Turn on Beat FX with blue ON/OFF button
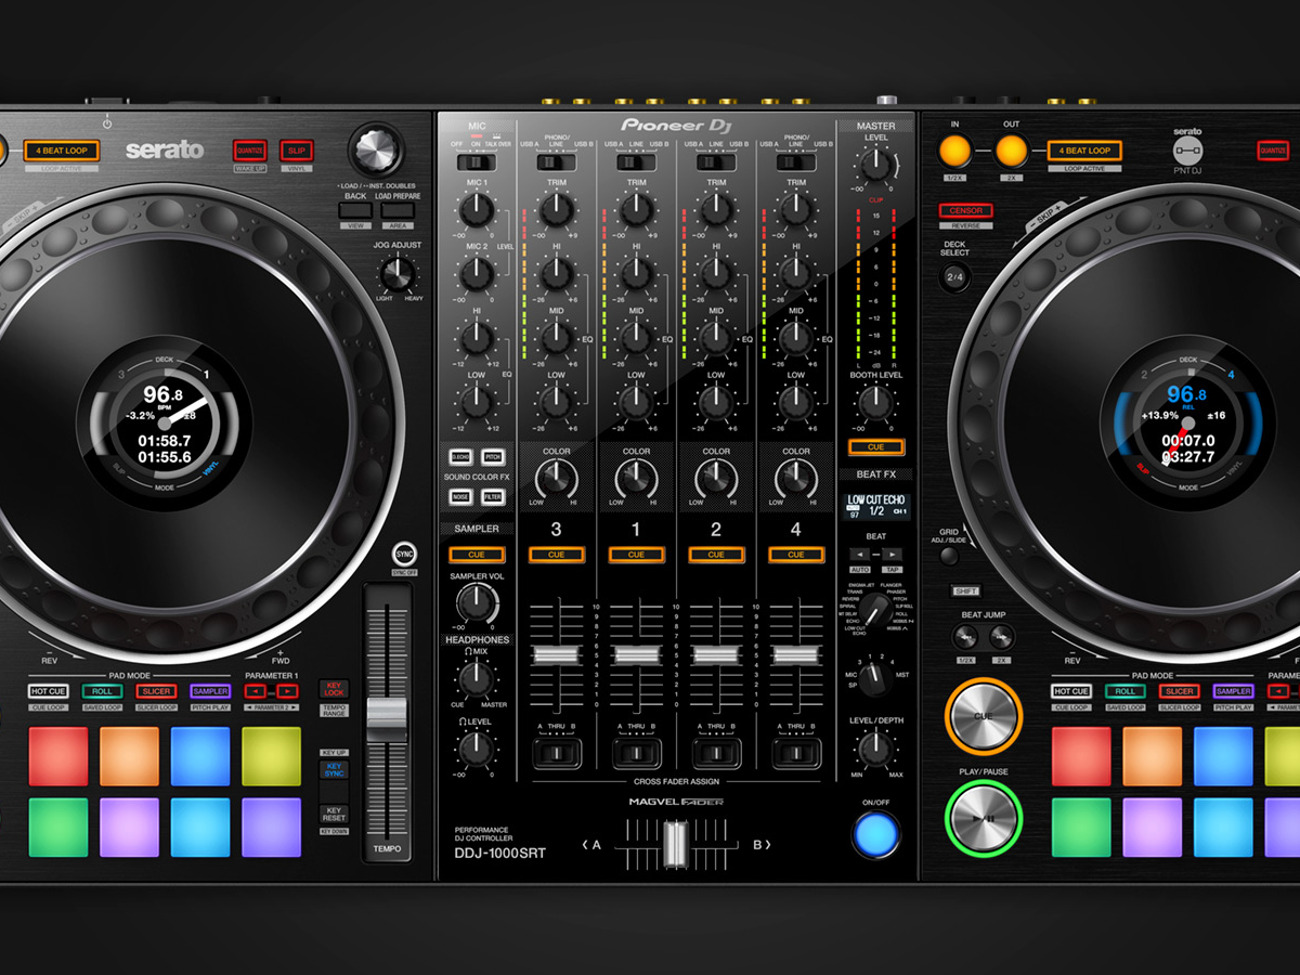Screen dimensions: 1300x975 [876, 834]
